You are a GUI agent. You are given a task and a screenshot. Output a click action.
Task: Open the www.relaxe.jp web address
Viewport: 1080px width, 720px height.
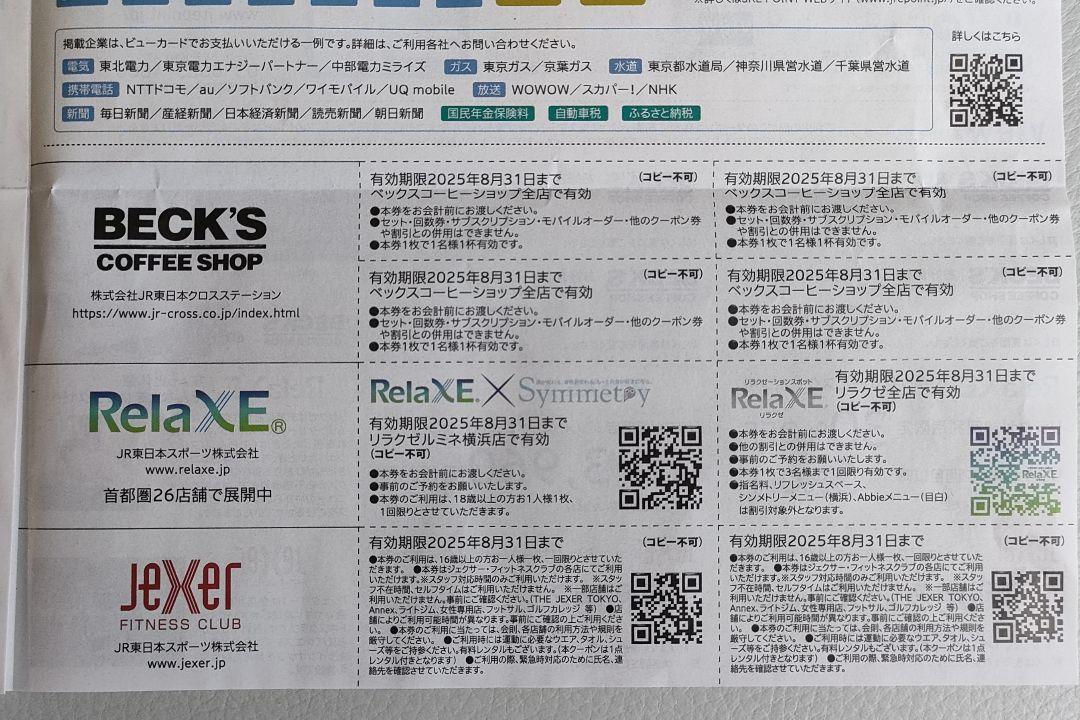click(x=187, y=470)
